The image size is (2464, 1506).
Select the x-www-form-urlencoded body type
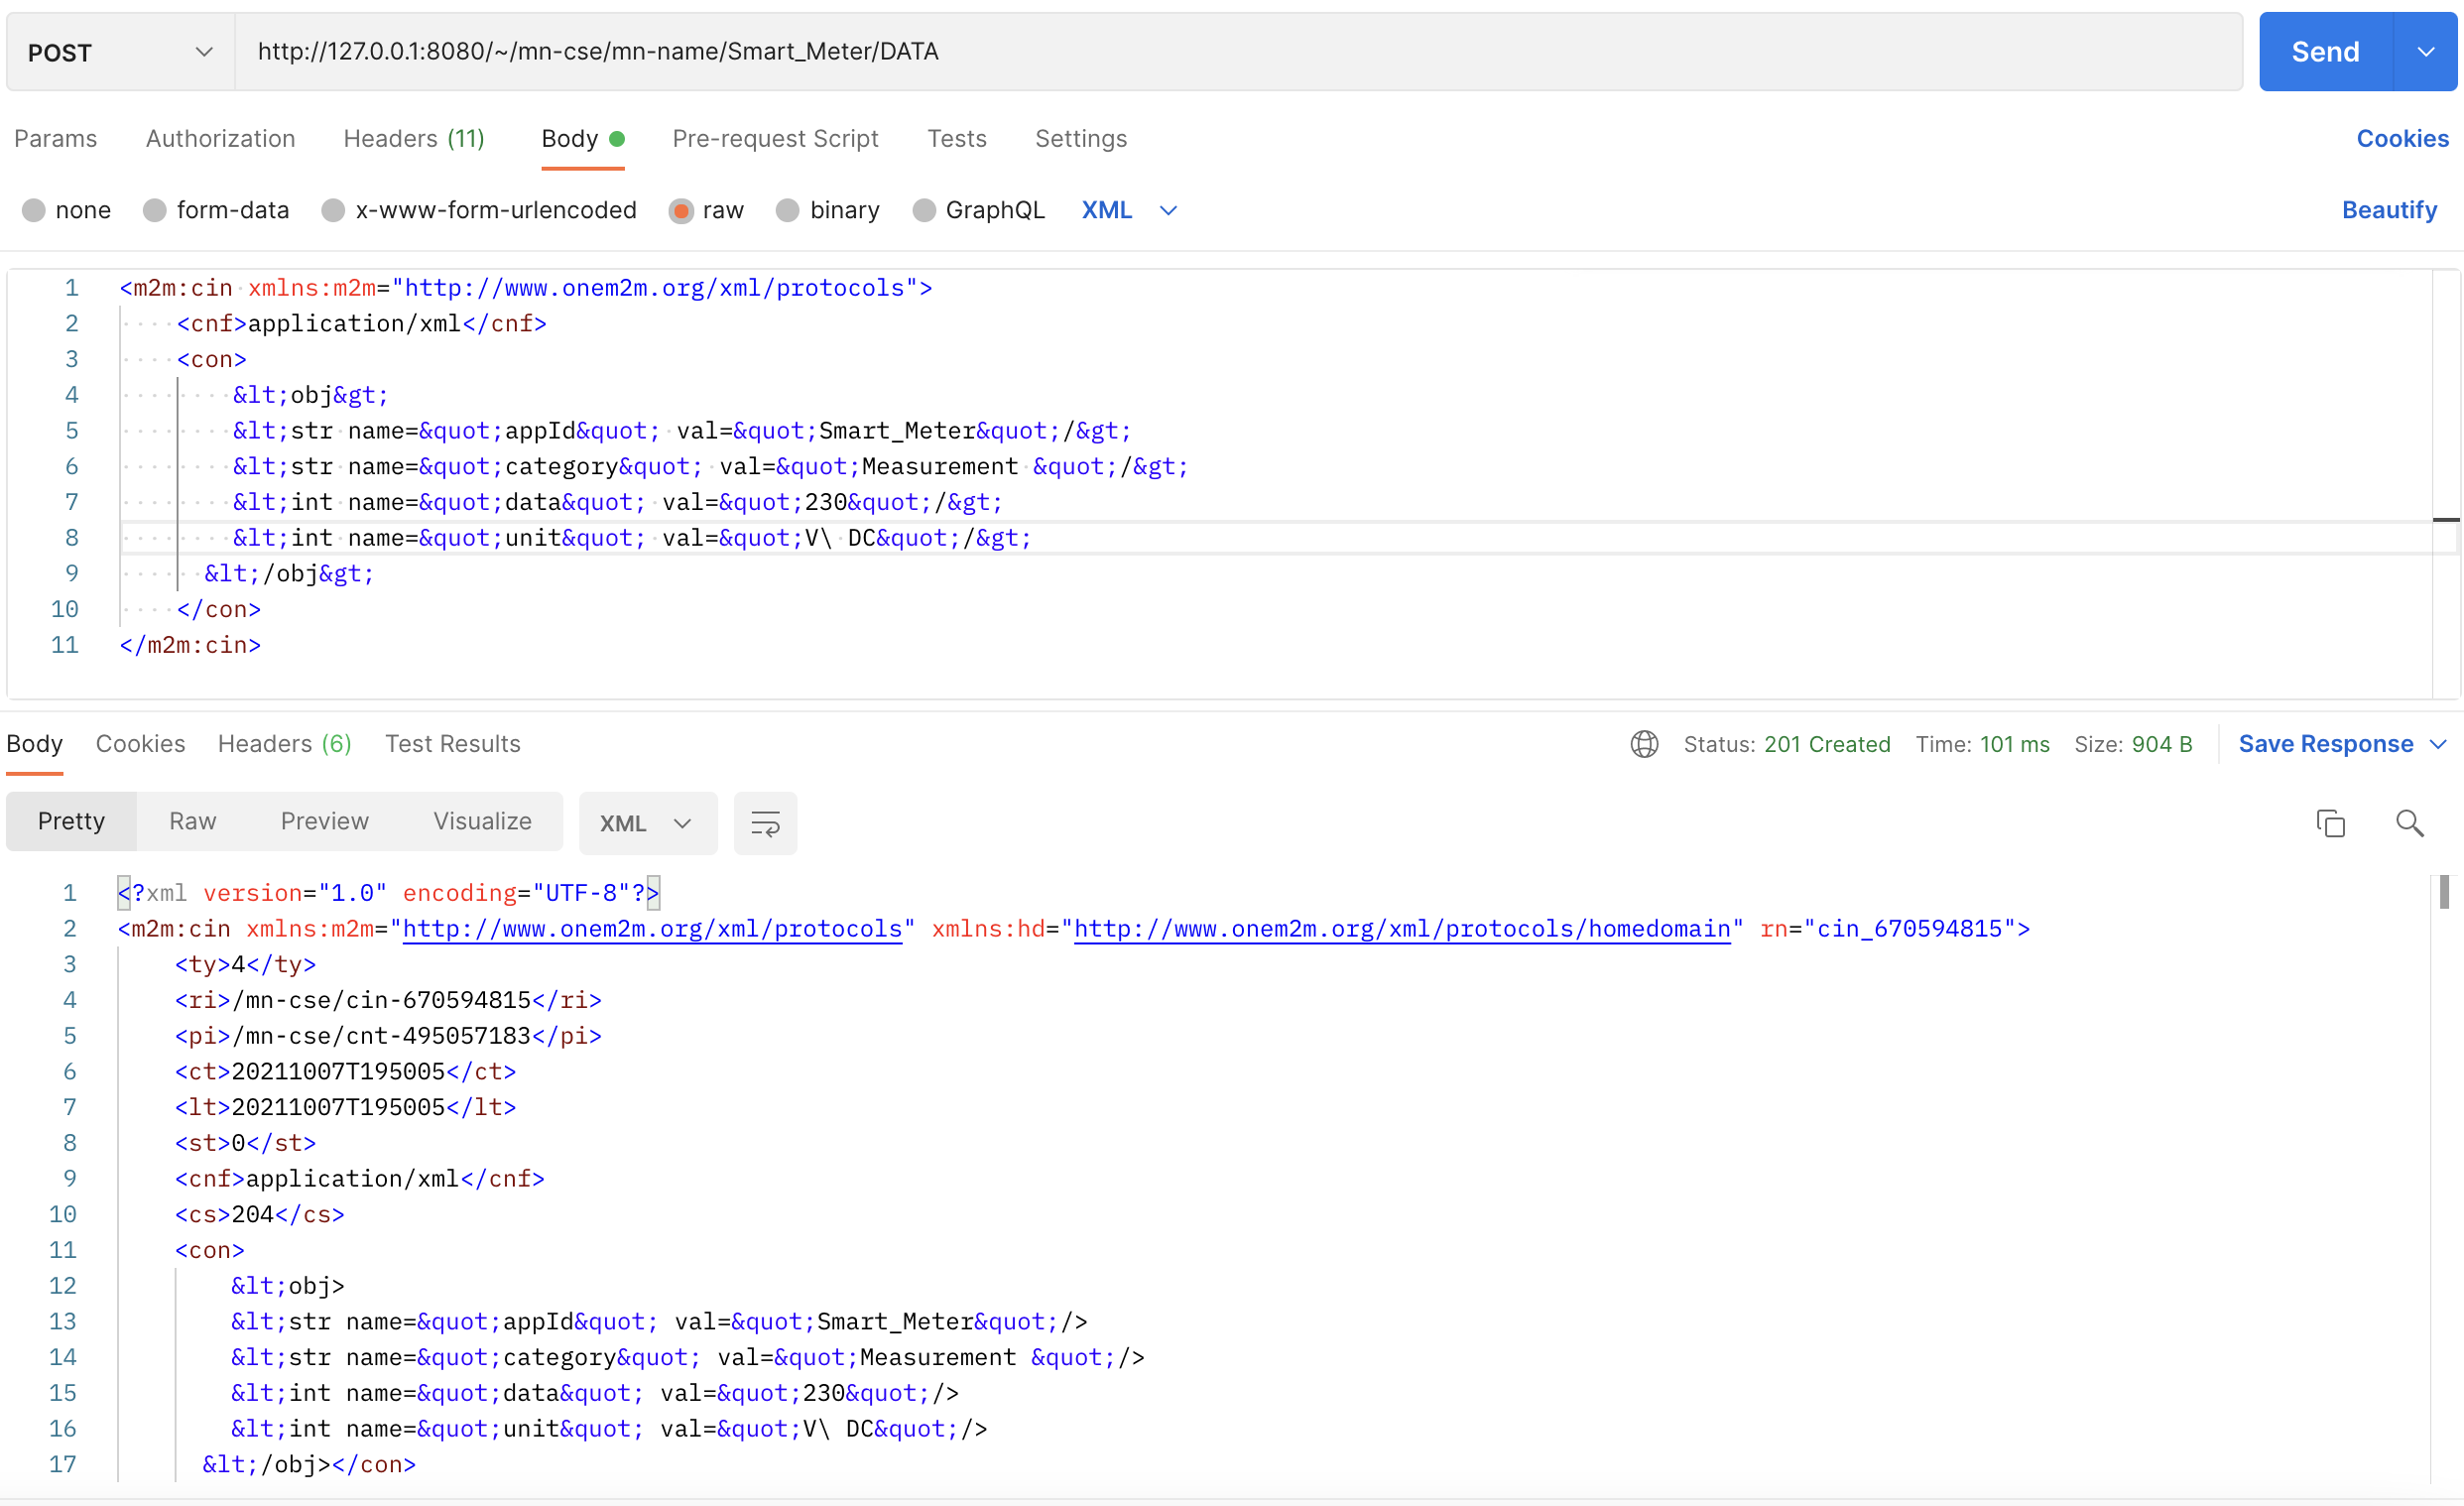[x=479, y=210]
